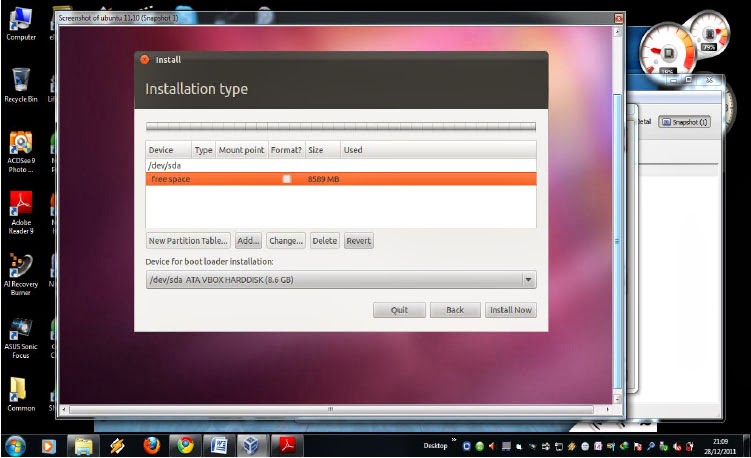This screenshot has height=458, width=751.
Task: Click the Back button
Action: (x=455, y=310)
